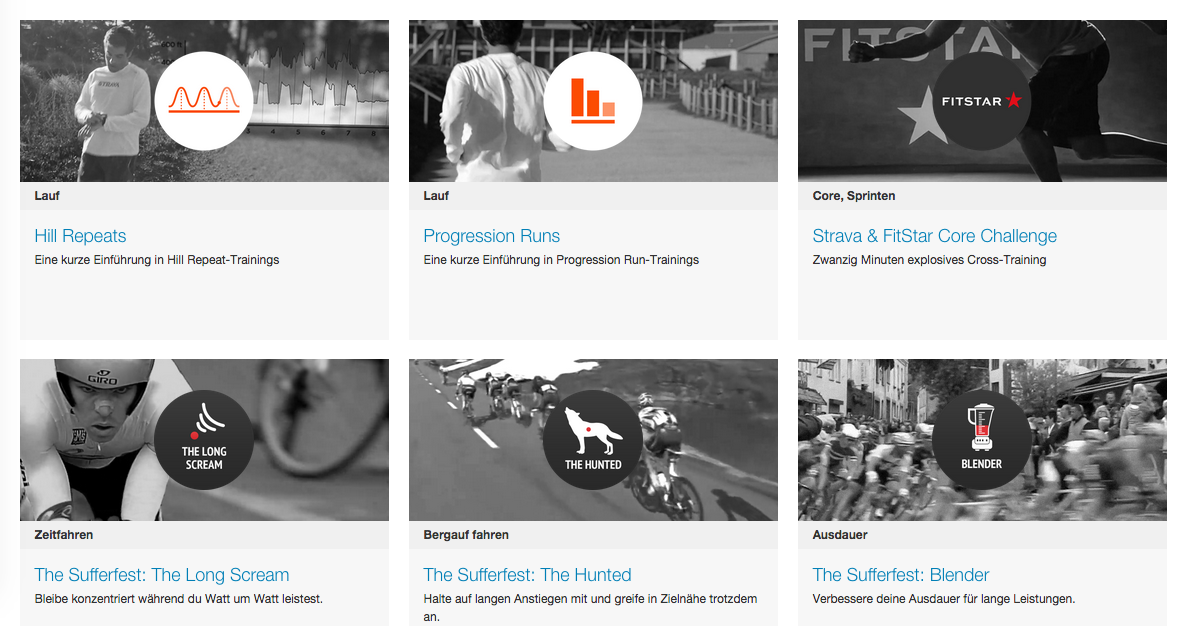Click The Hunted wolf badge
The height and width of the screenshot is (626, 1178).
(x=593, y=440)
